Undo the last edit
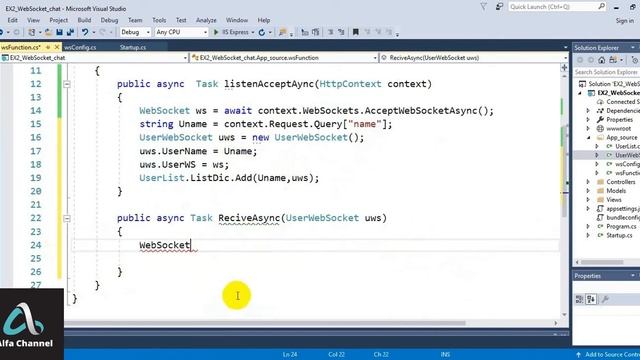The image size is (640, 360). 85,32
